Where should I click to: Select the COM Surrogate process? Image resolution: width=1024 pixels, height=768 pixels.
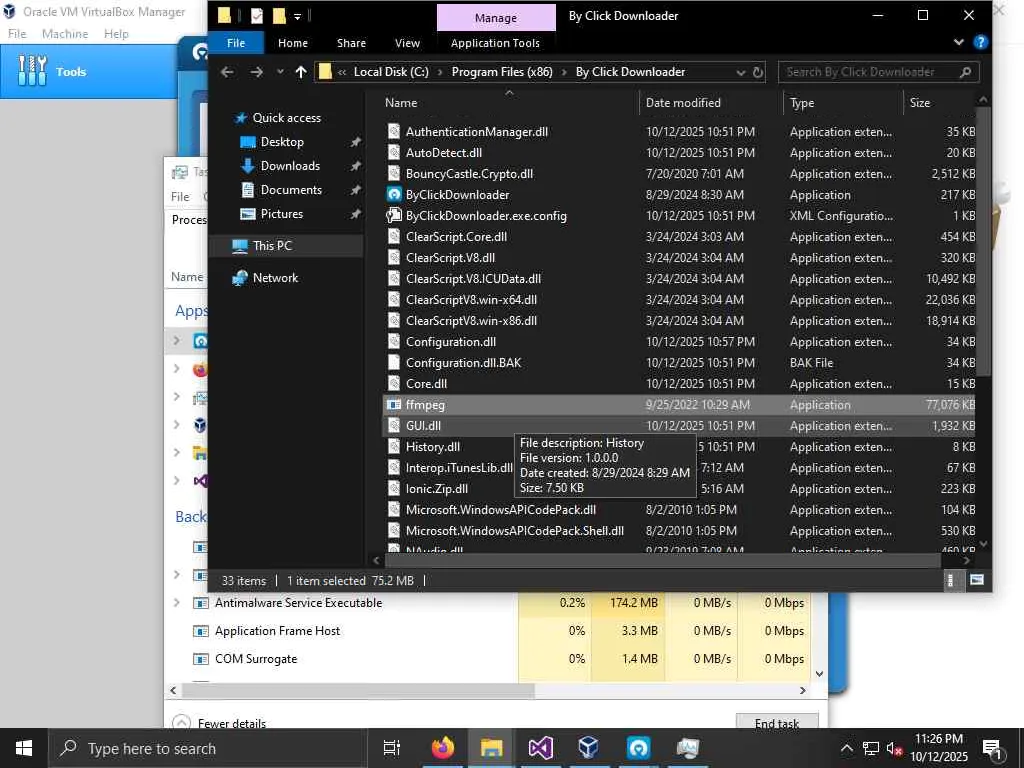(x=255, y=659)
